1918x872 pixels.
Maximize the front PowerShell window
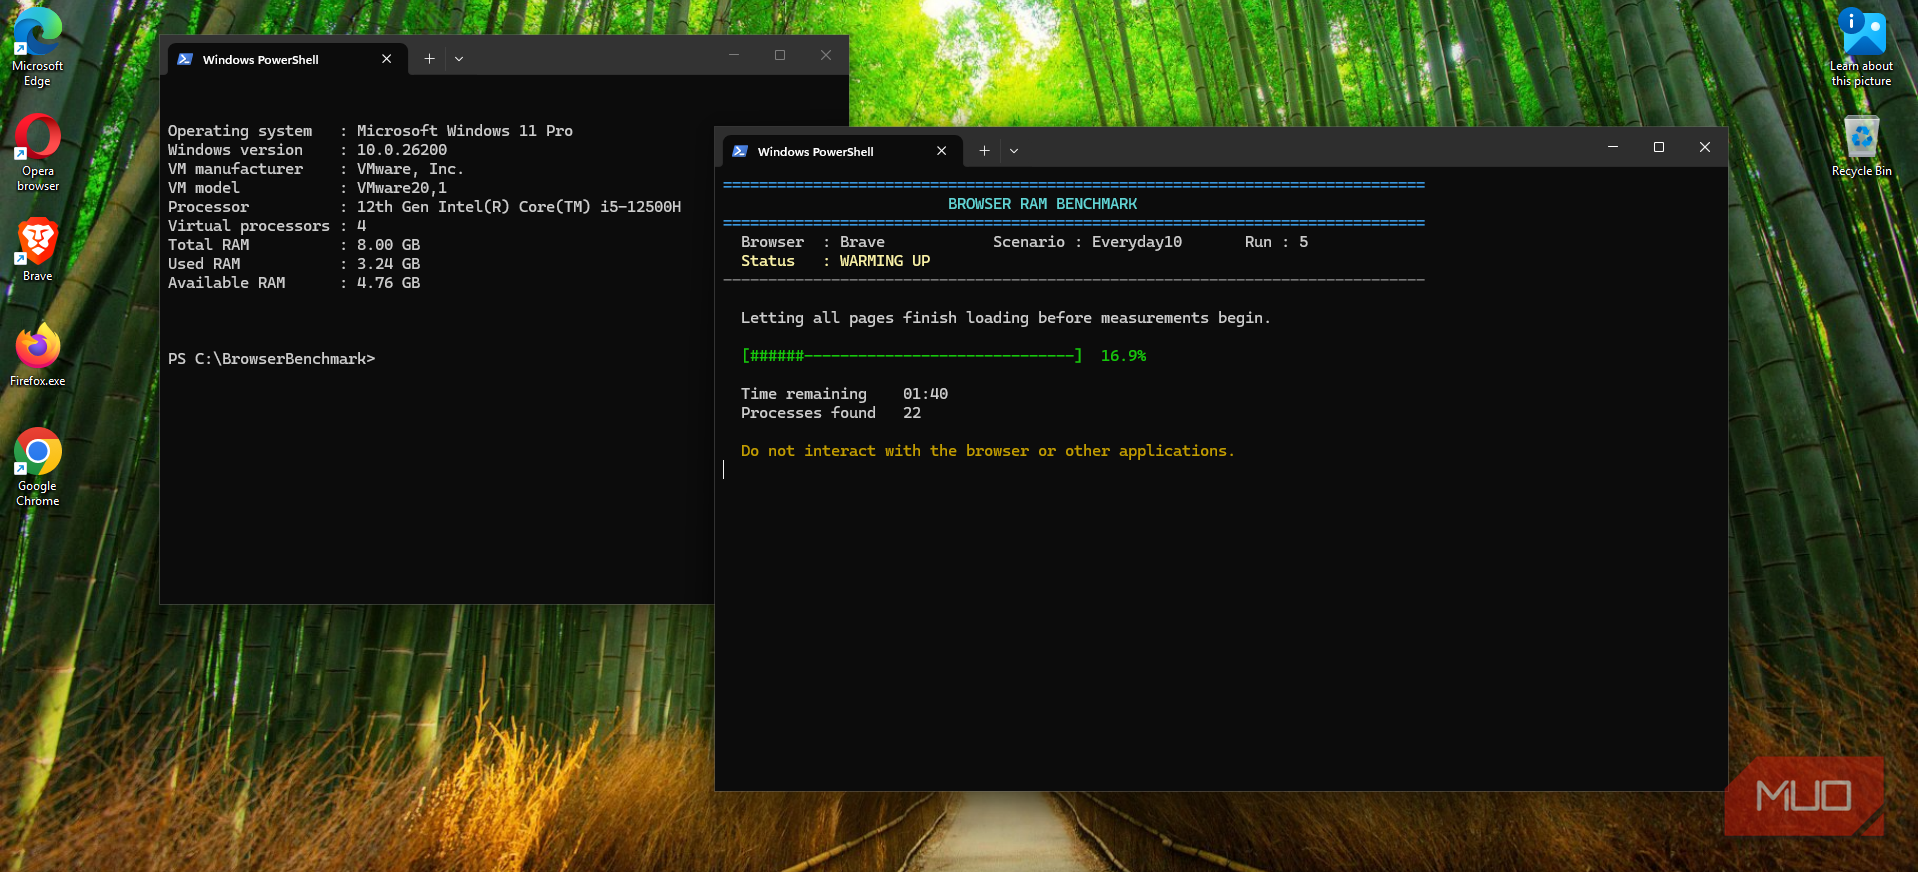click(1659, 147)
